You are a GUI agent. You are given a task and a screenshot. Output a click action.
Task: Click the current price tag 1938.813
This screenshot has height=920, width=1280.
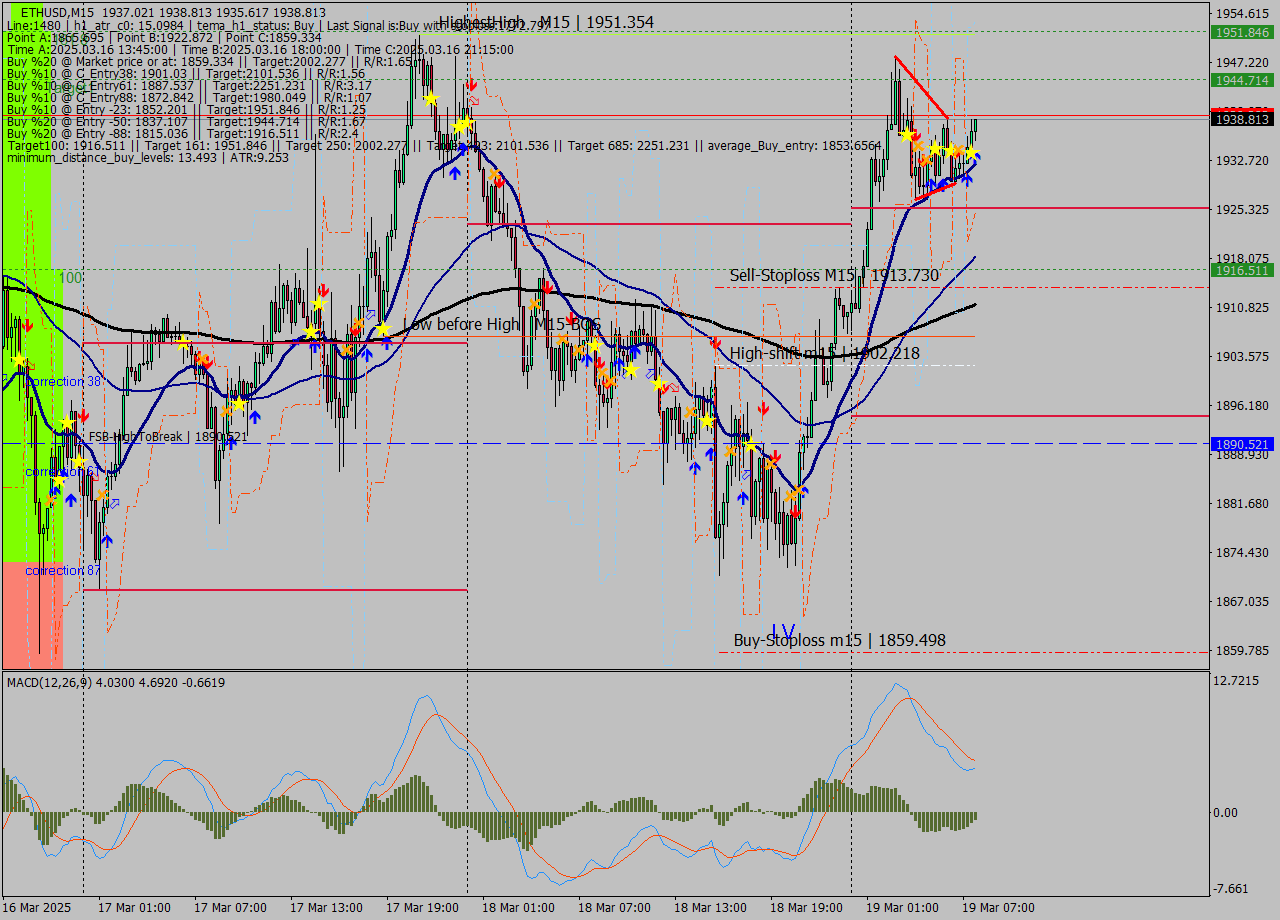(1241, 119)
